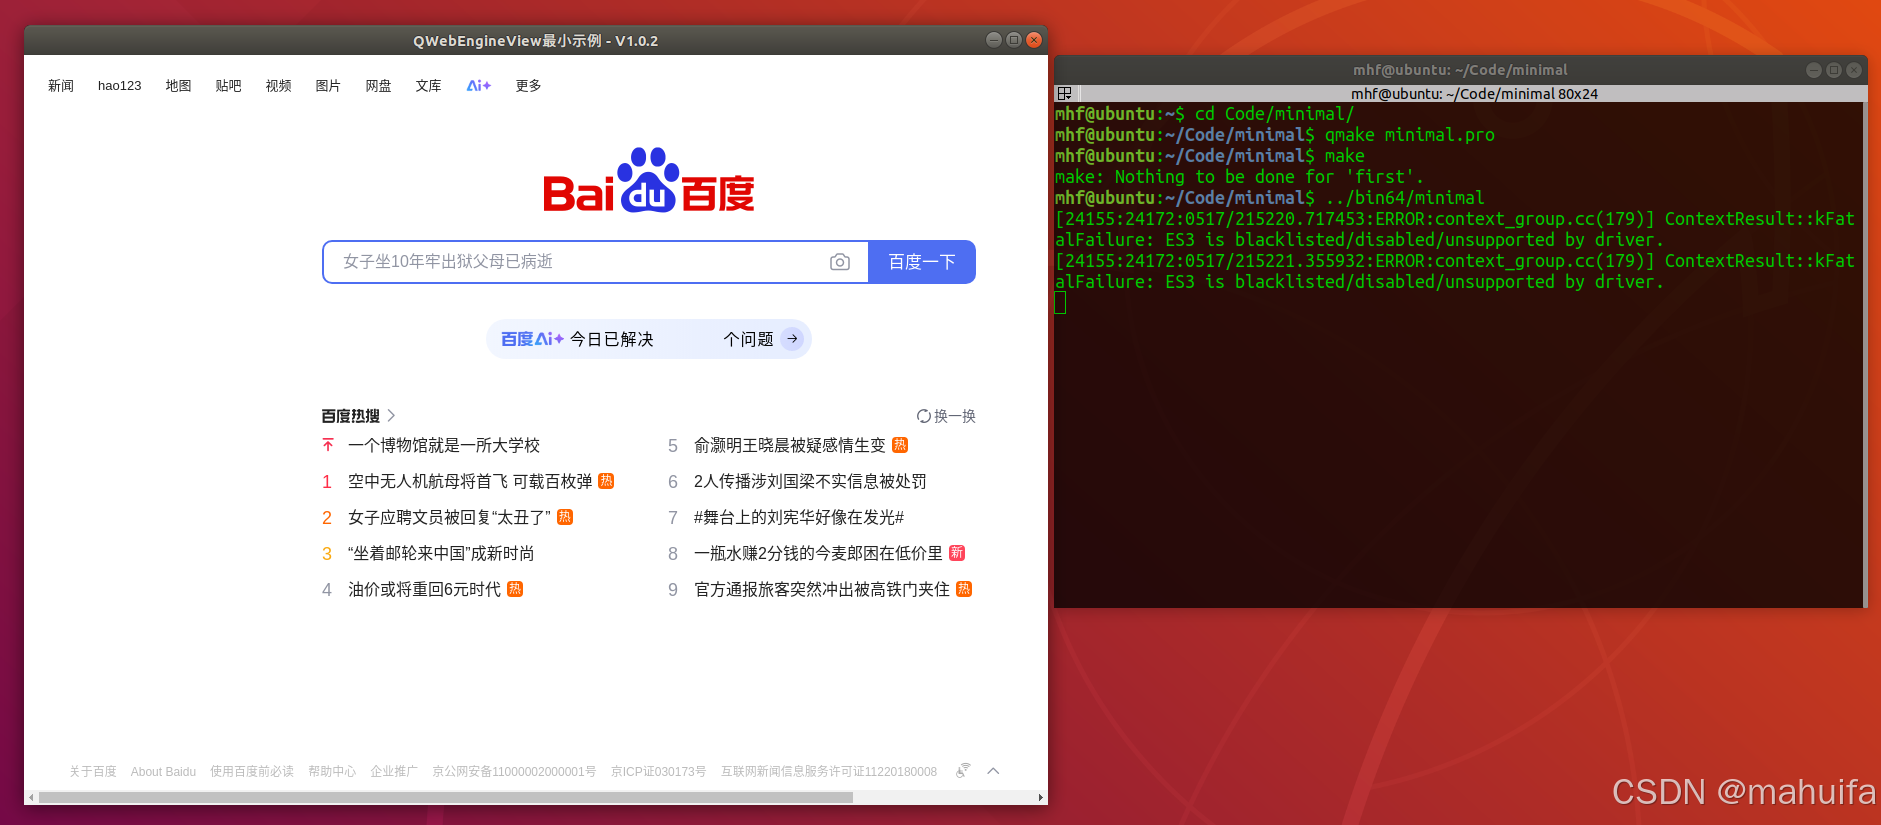
Task: Click the horizontal scrollbar thumb in browser
Action: click(446, 797)
